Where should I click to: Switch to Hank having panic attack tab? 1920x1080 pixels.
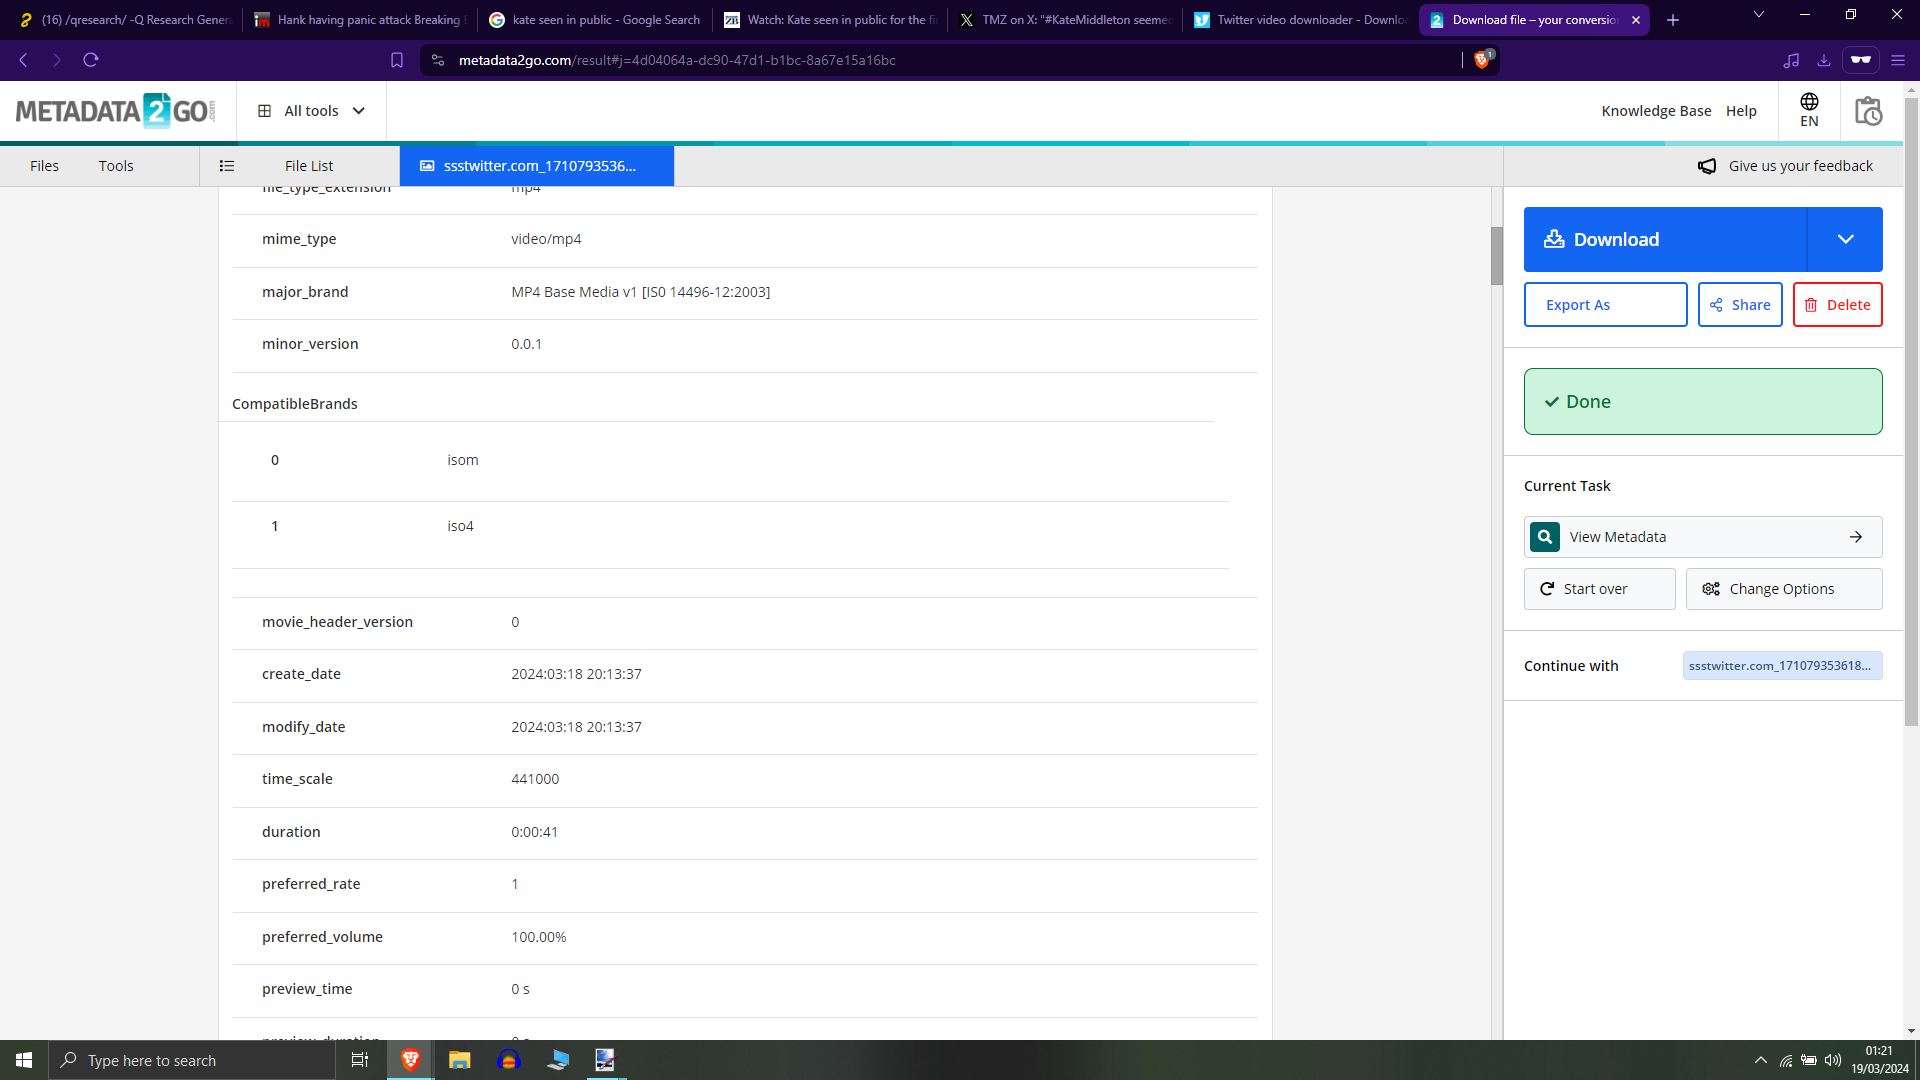pyautogui.click(x=360, y=20)
